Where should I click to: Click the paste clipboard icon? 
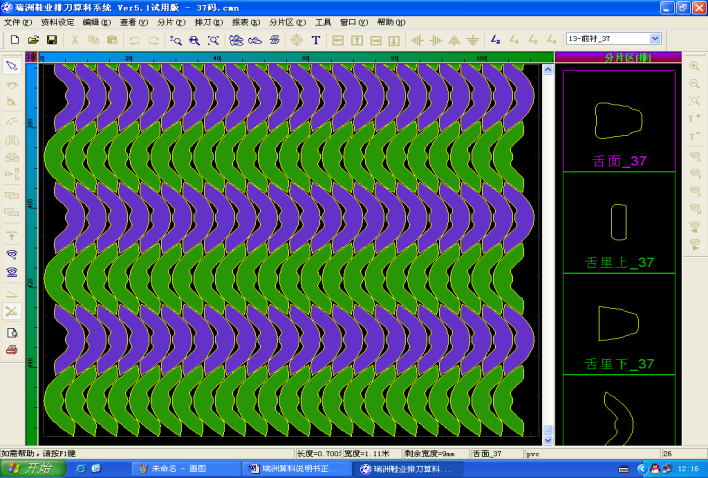pos(112,40)
